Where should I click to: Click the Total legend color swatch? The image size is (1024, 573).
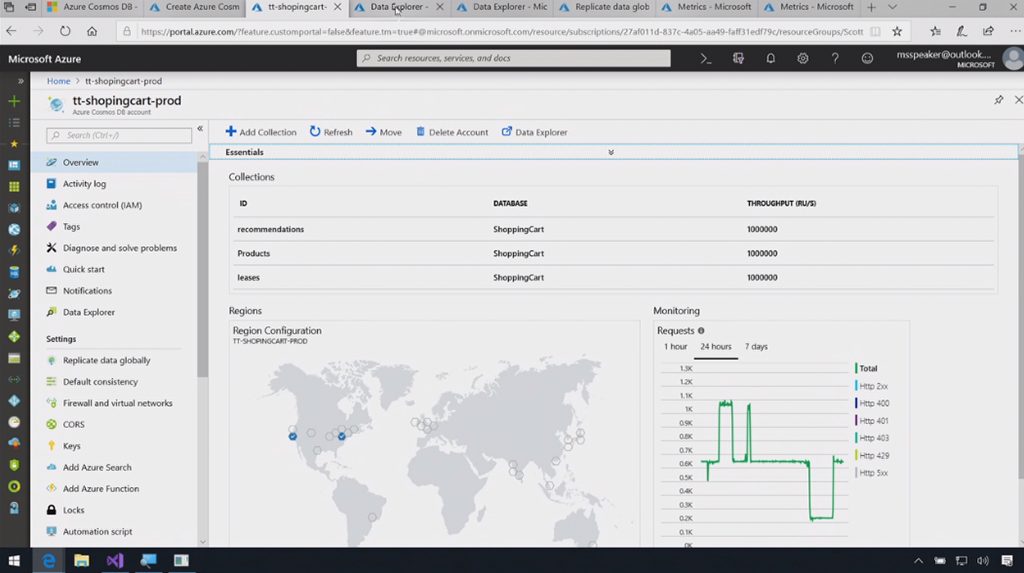coord(856,369)
